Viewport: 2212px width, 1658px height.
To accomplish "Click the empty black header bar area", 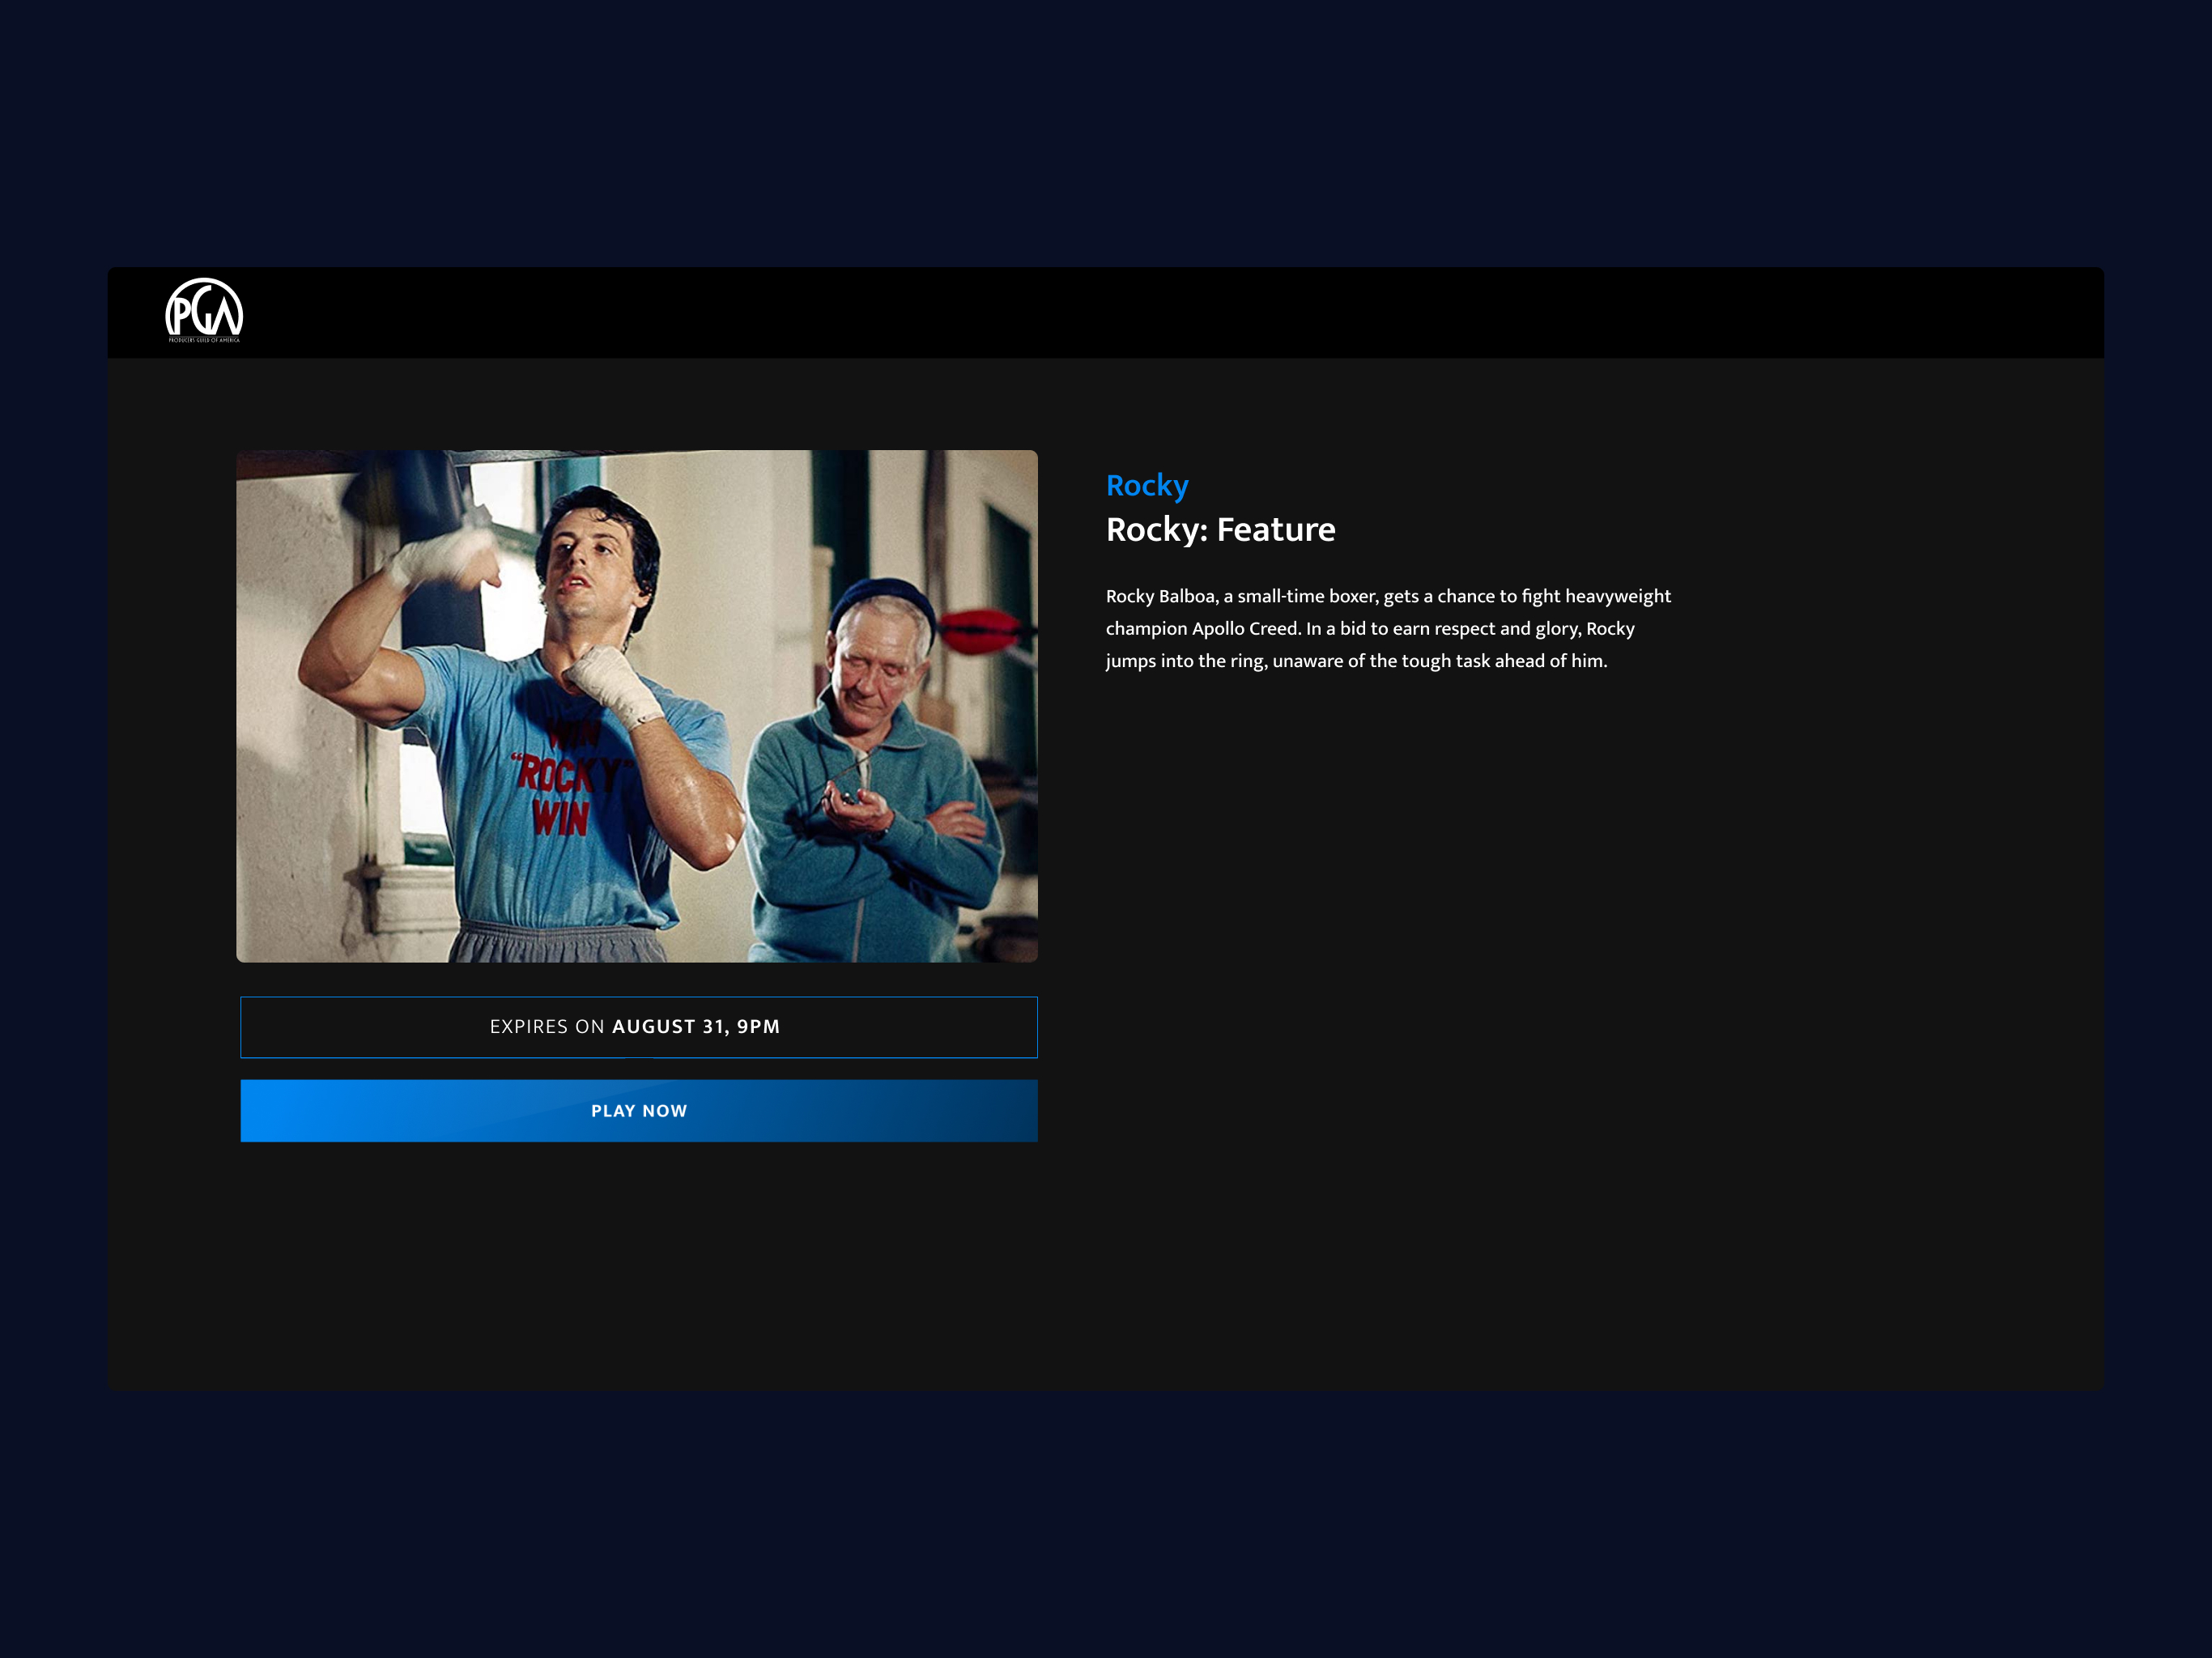I will [x=1200, y=312].
